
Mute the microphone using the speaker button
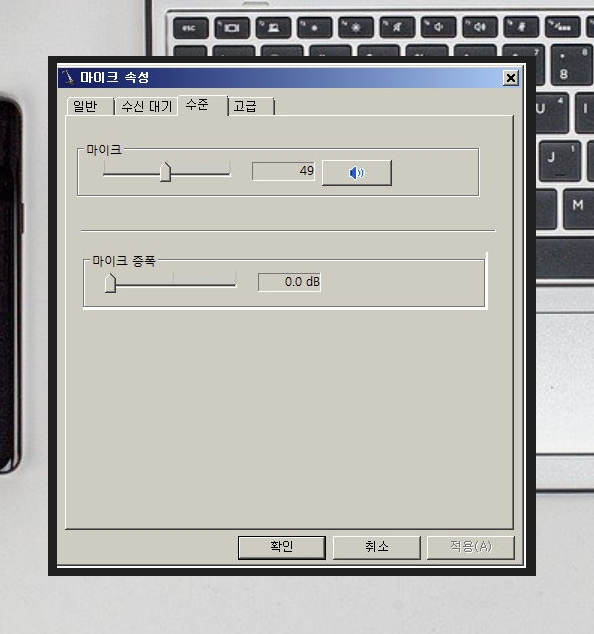(357, 173)
